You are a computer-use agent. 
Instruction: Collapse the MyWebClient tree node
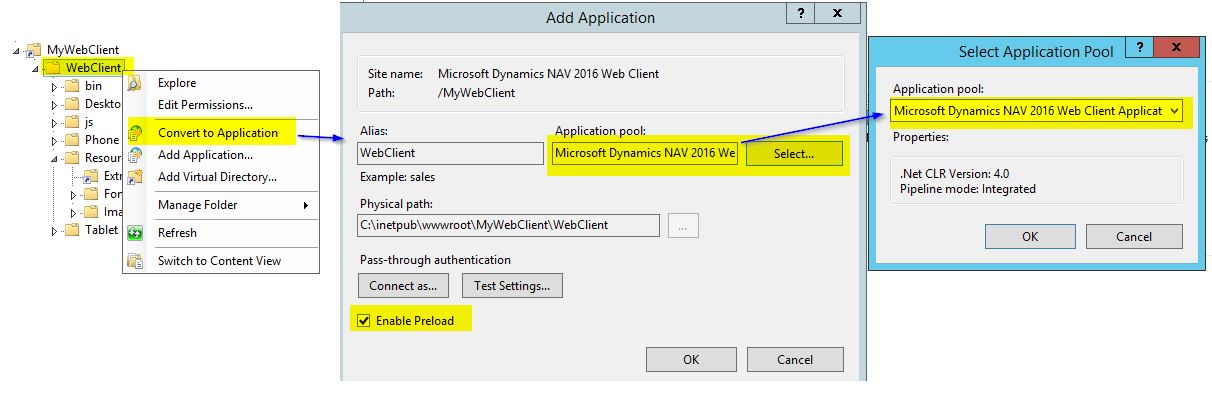[x=17, y=50]
